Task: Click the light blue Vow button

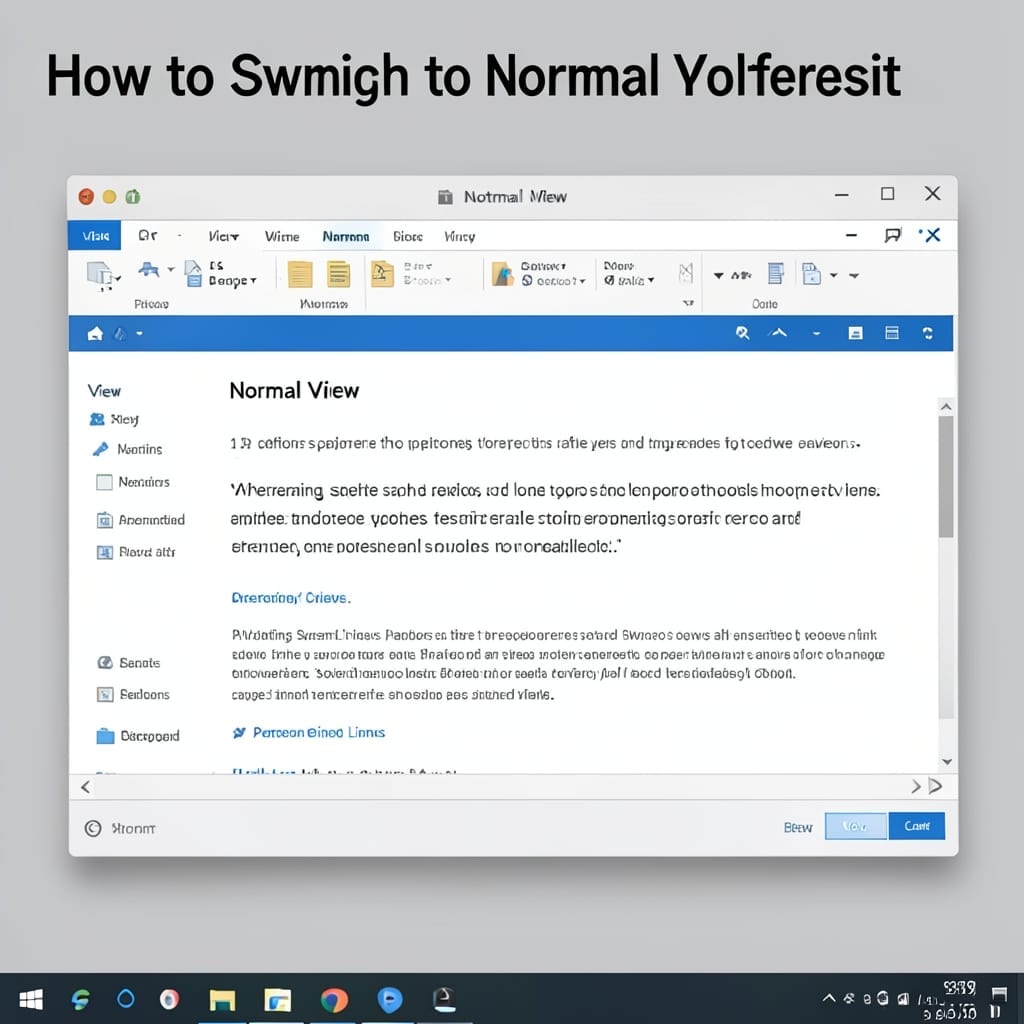Action: click(856, 826)
